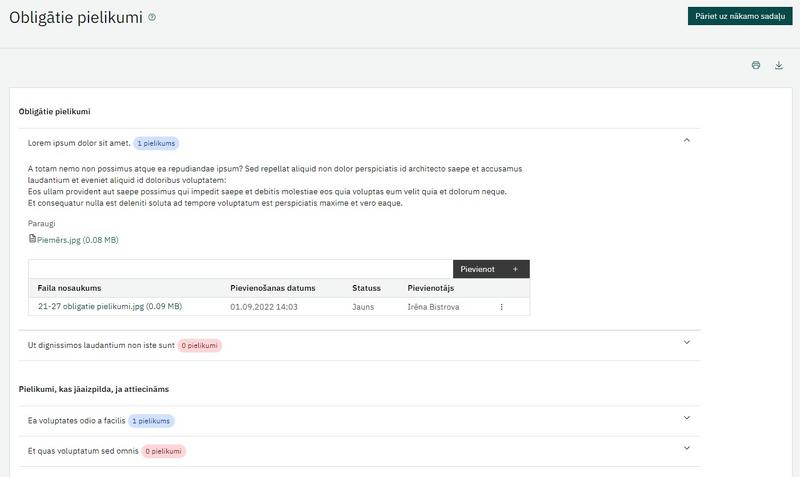Image resolution: width=800 pixels, height=477 pixels.
Task: Click the file icon next to Piemērs.jpg
Action: pos(32,239)
